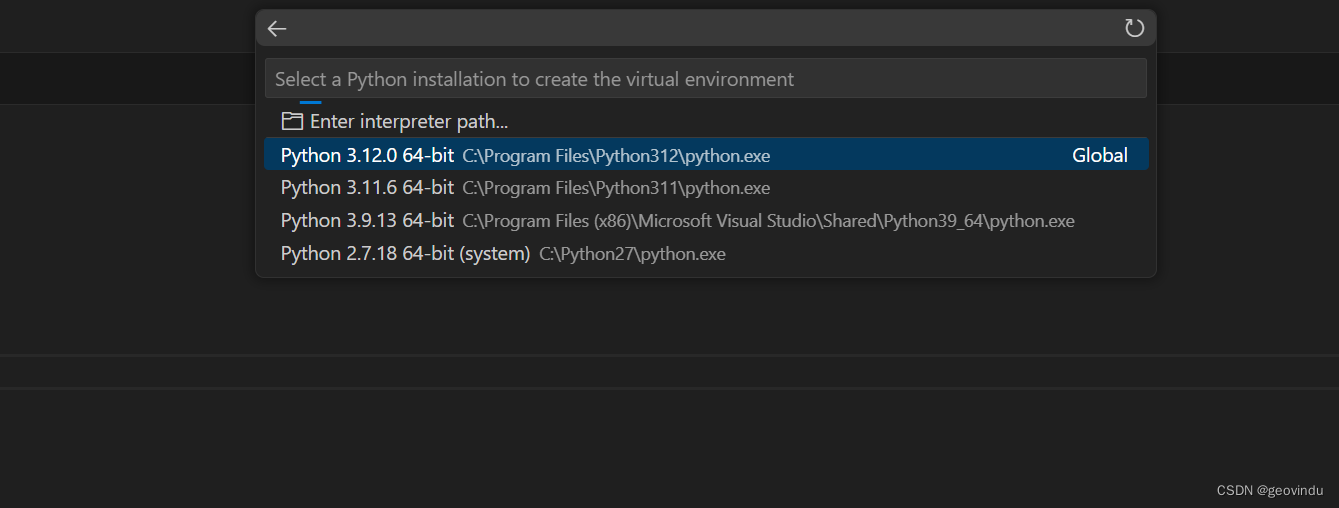Click the folder icon beside Enter interpreter path

click(x=292, y=122)
